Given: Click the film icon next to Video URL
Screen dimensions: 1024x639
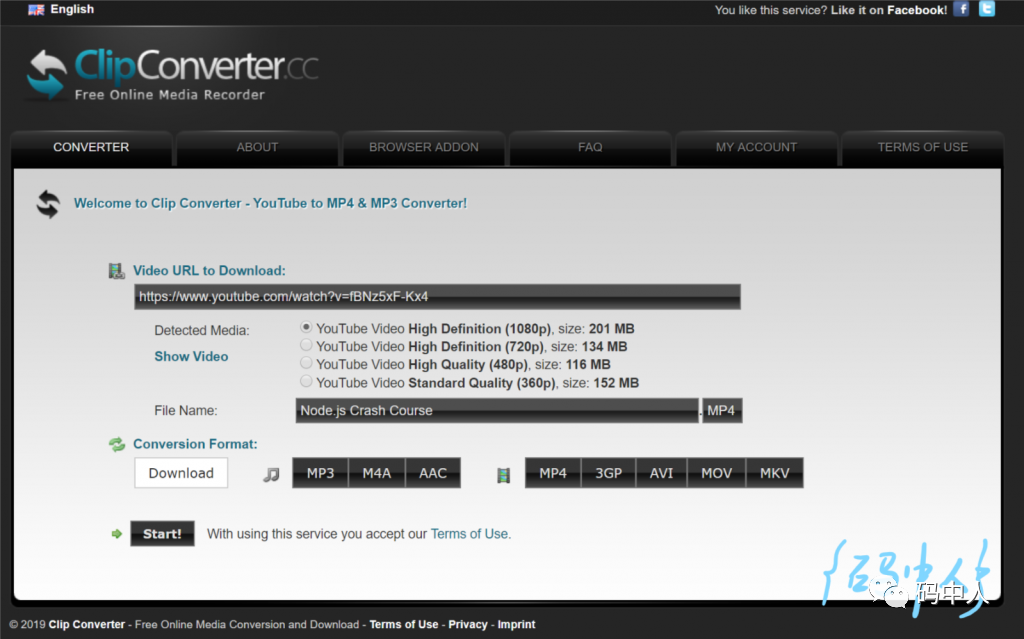Looking at the screenshot, I should tap(116, 270).
